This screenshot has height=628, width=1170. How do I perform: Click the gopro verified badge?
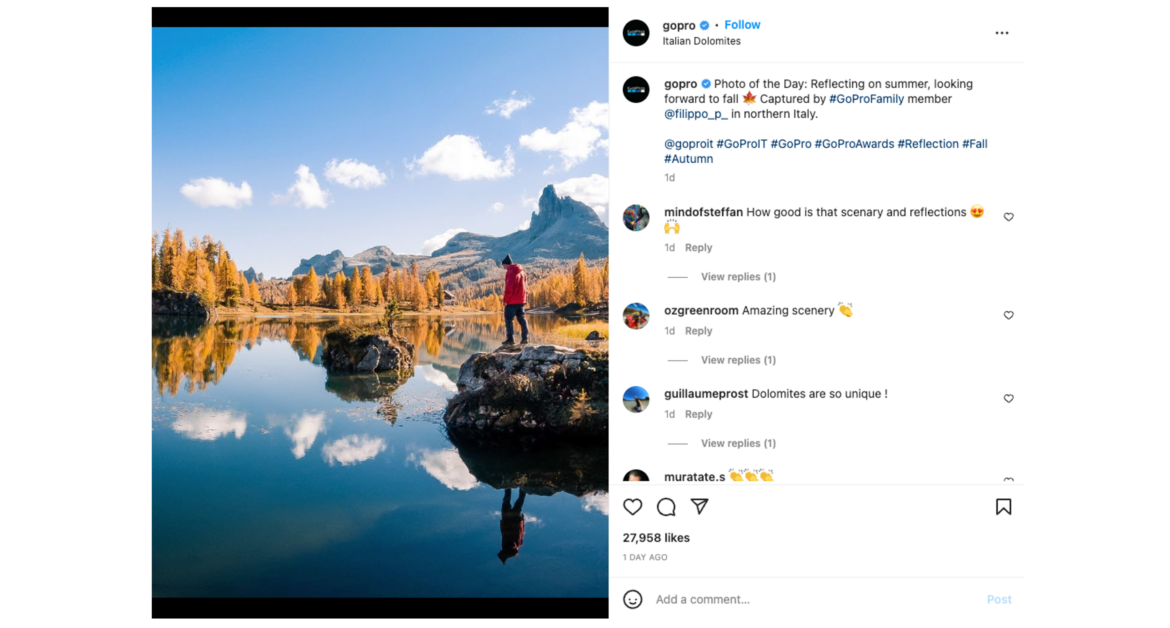(705, 24)
